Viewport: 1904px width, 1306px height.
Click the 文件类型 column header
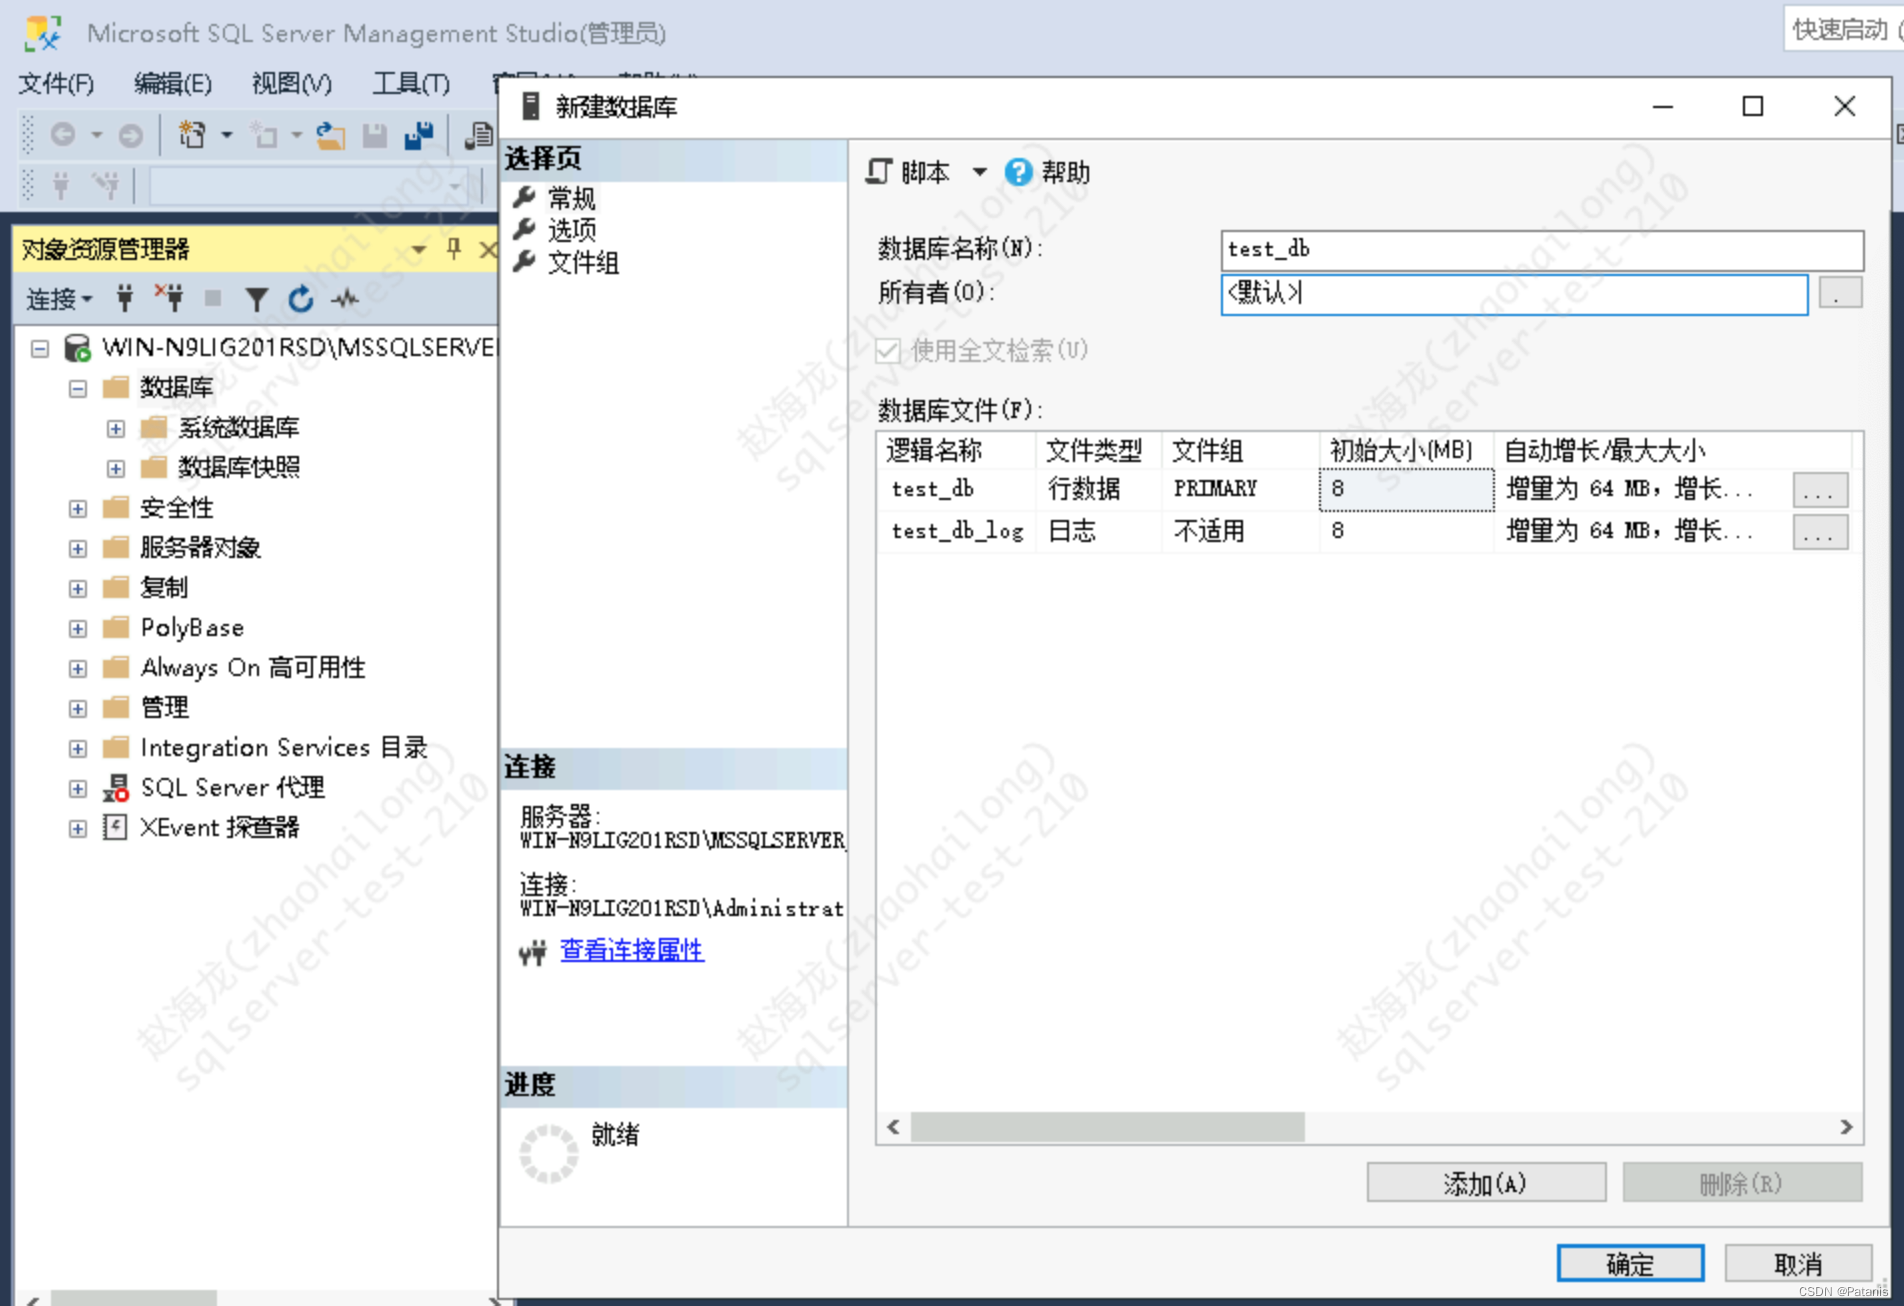coord(1098,450)
